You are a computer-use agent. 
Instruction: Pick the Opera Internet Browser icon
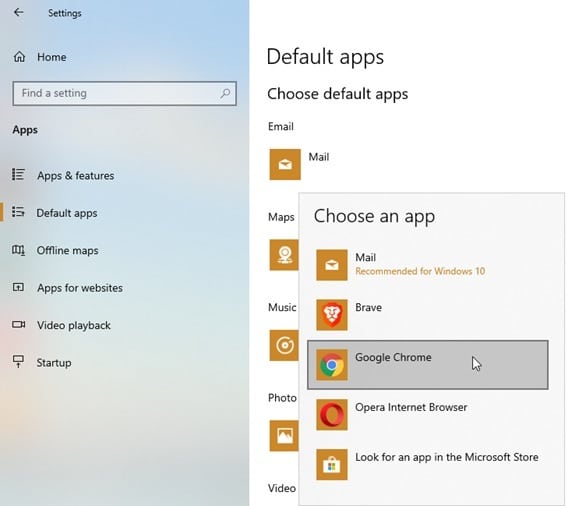[x=332, y=415]
